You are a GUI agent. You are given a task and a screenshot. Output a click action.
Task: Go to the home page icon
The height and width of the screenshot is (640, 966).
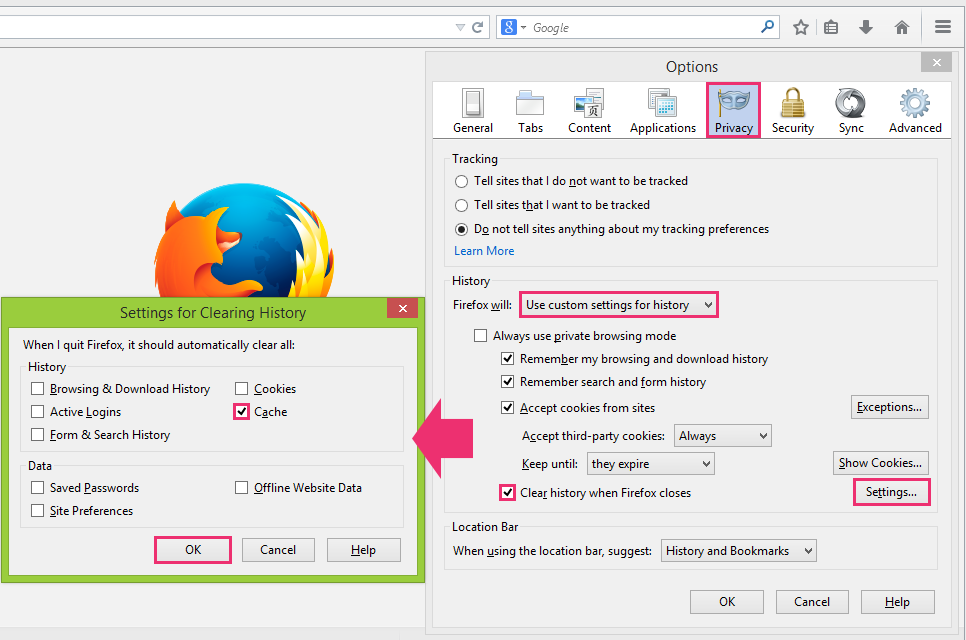[x=901, y=27]
